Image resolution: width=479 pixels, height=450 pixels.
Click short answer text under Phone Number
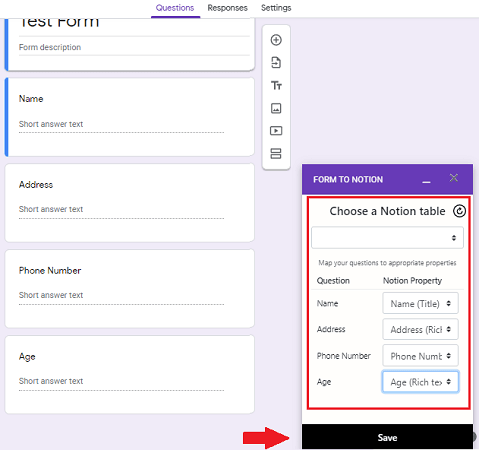(x=51, y=295)
